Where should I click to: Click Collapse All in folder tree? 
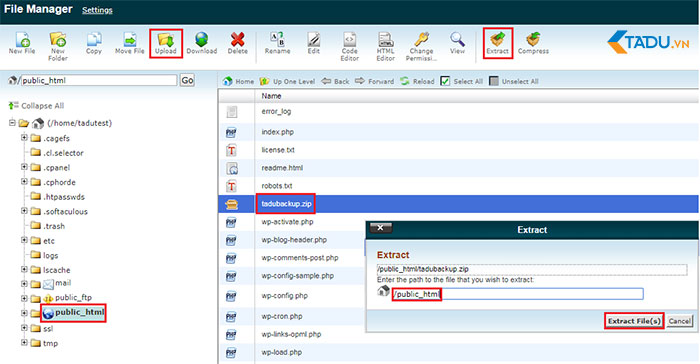[36, 106]
